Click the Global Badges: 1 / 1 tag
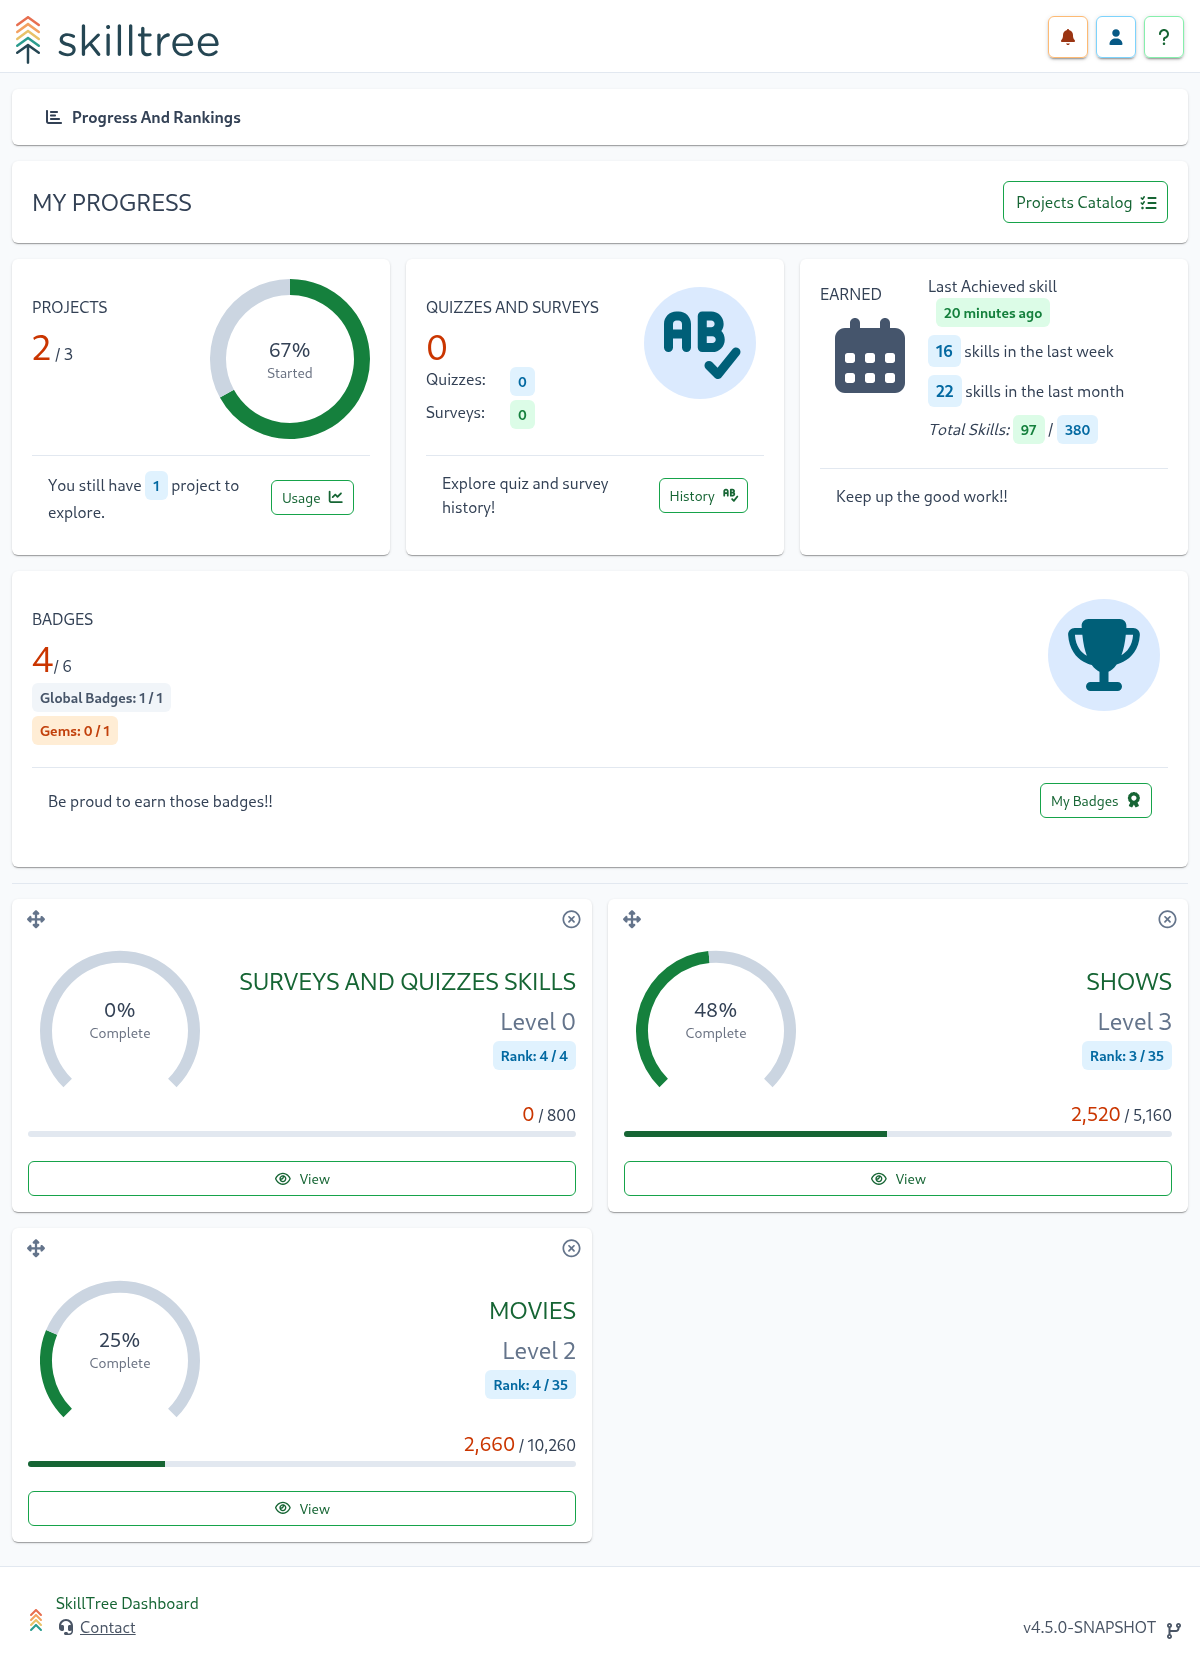This screenshot has height=1663, width=1200. coord(101,698)
